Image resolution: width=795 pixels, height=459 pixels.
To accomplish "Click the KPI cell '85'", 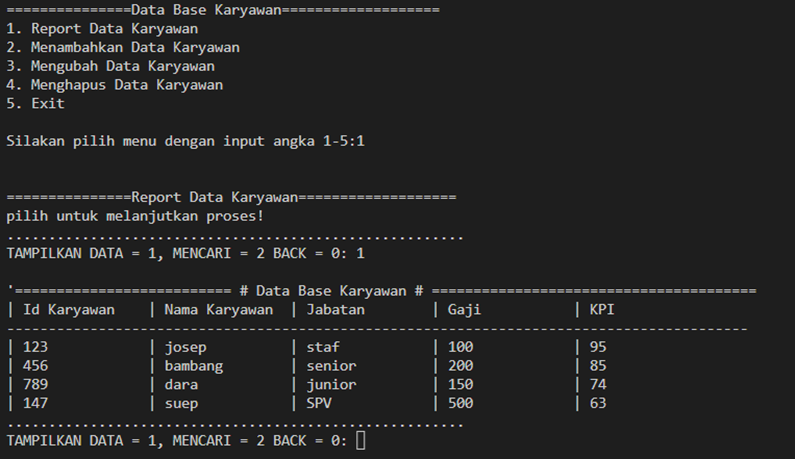I will click(x=598, y=366).
